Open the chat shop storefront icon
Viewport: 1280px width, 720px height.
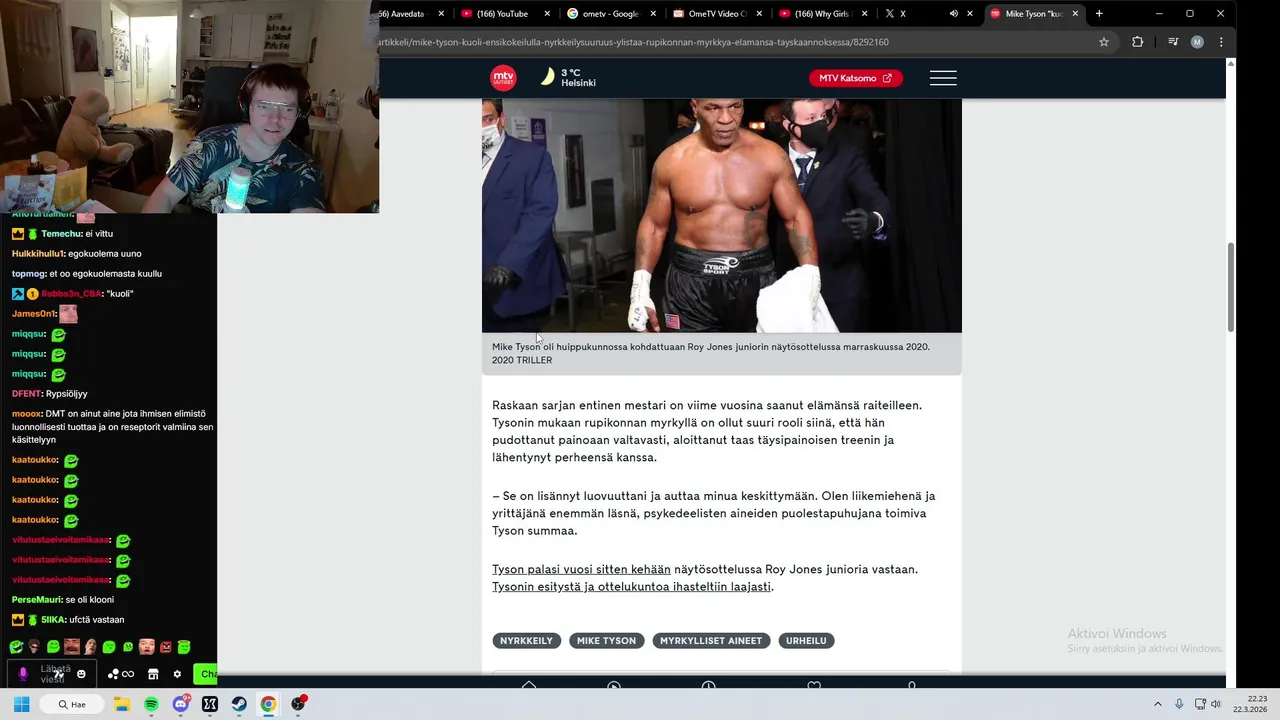point(153,674)
